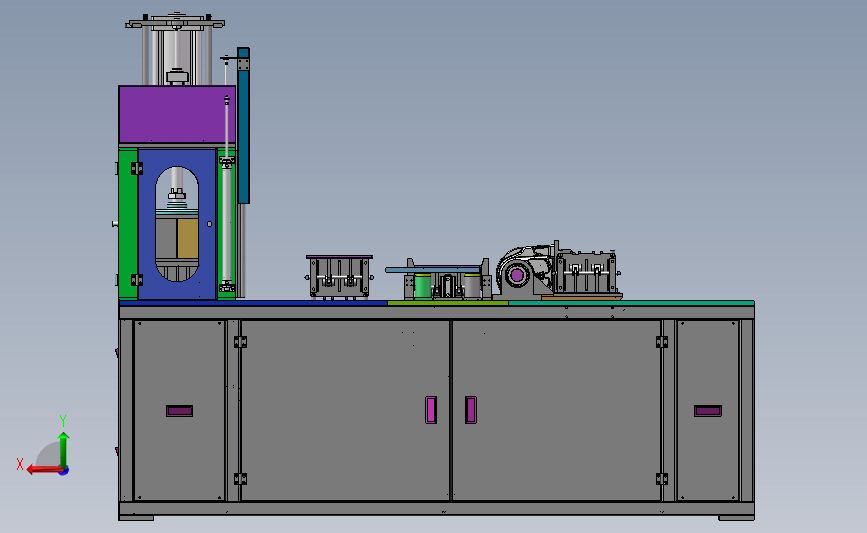867x533 pixels.
Task: Select the magenta circle on the motor housing
Action: pos(517,275)
